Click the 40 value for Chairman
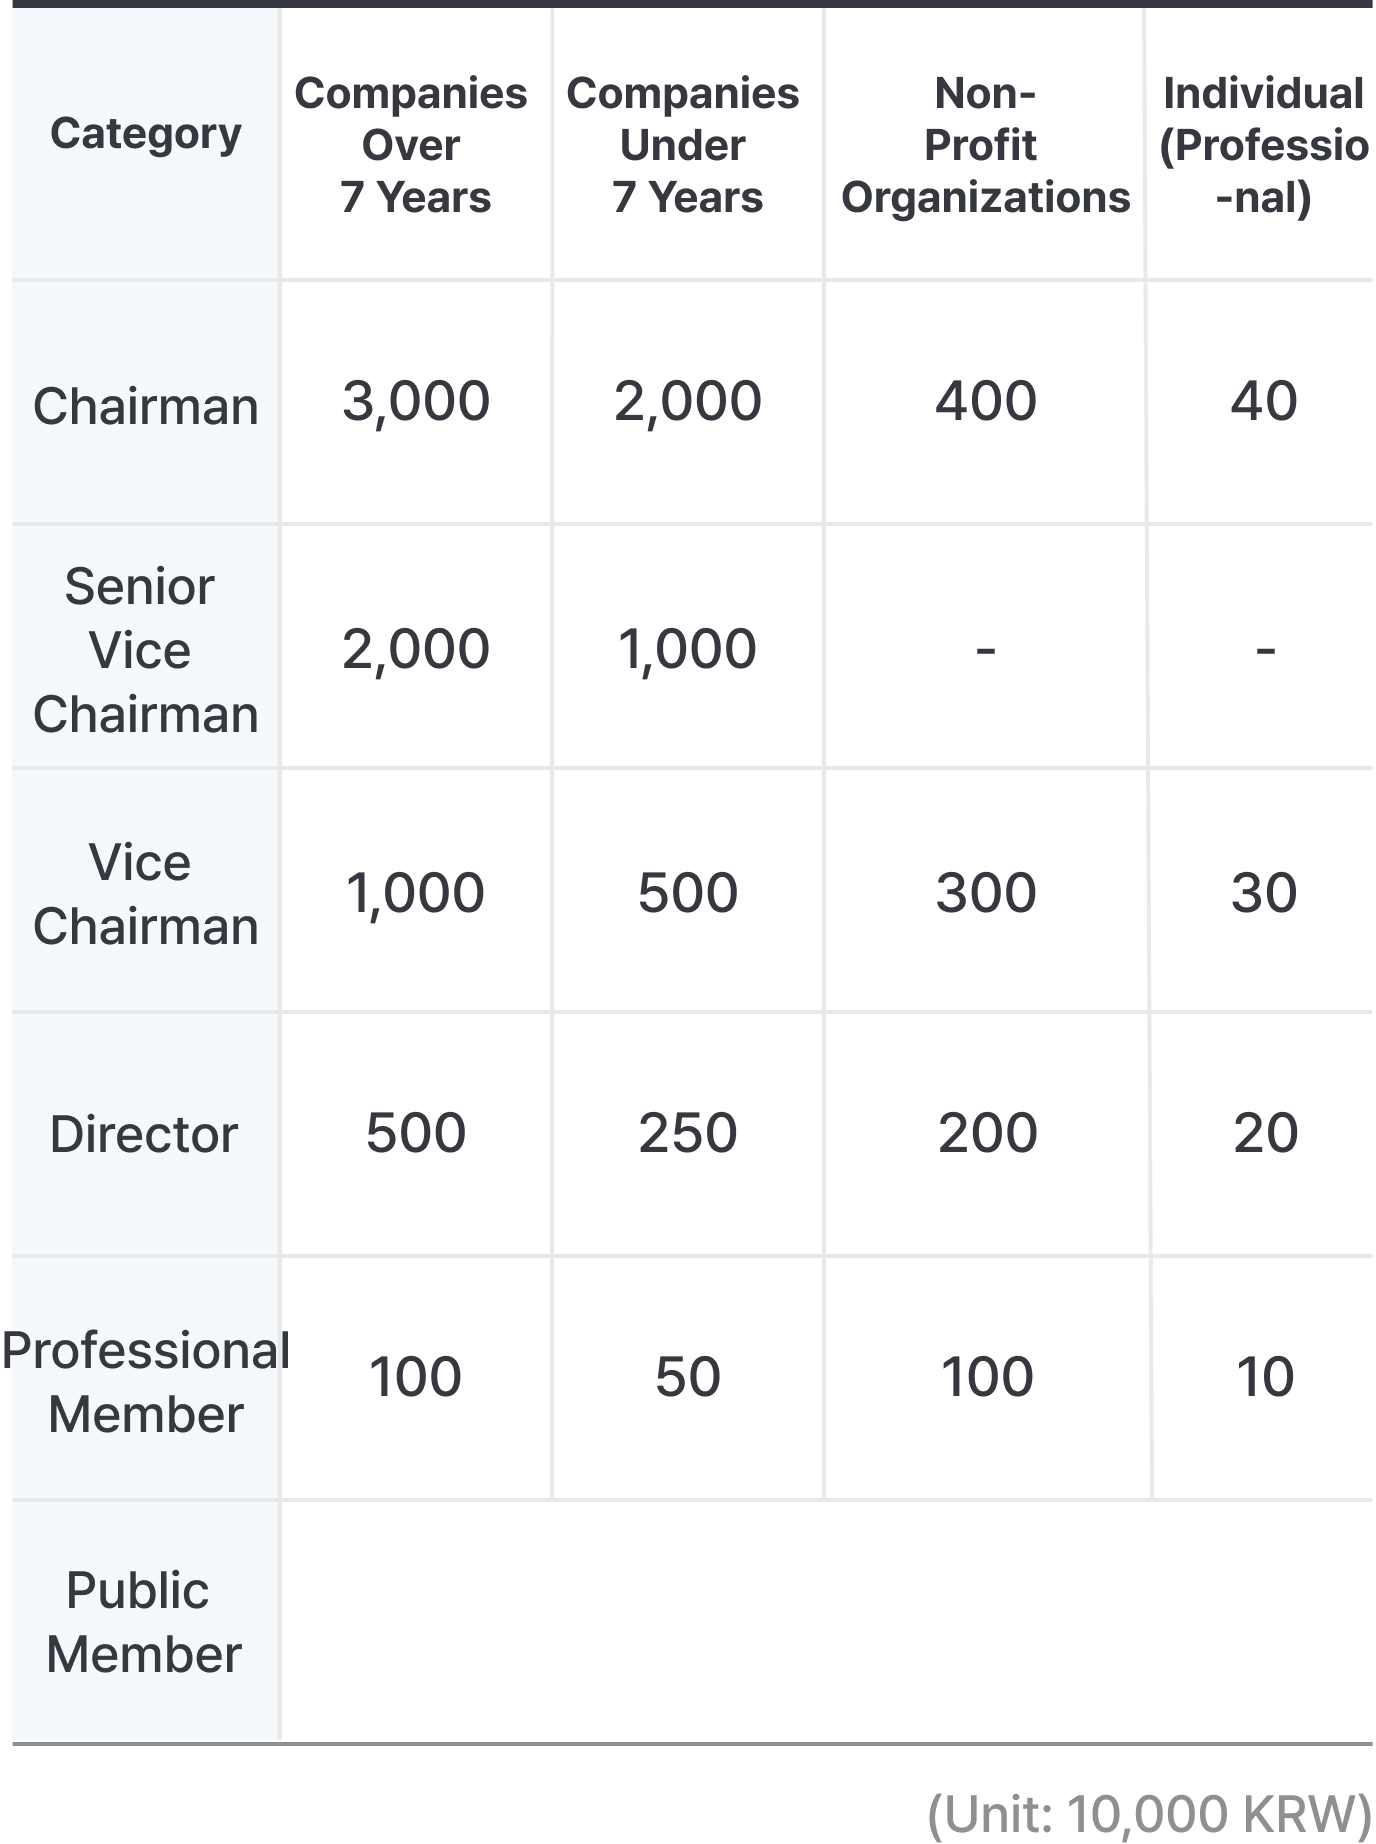1376x1844 pixels. pos(1264,401)
